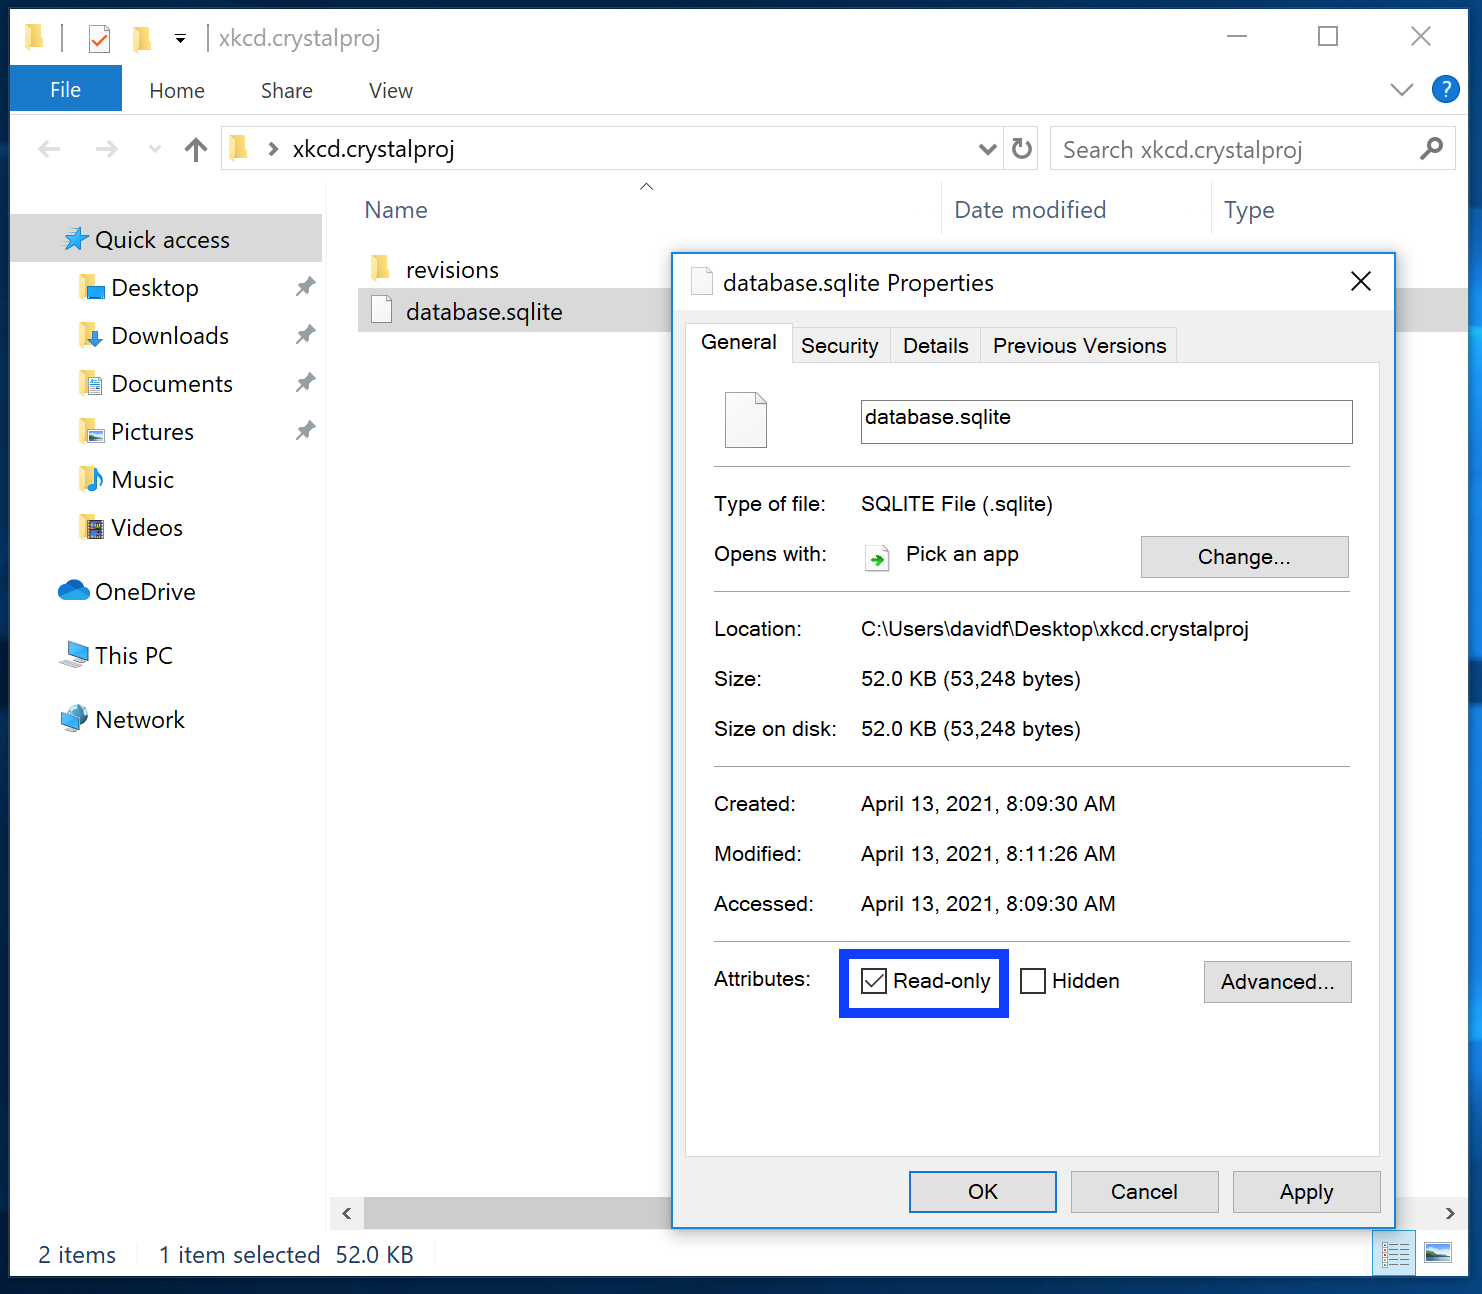Open the View ribbon tab
Viewport: 1482px width, 1294px height.
391,91
